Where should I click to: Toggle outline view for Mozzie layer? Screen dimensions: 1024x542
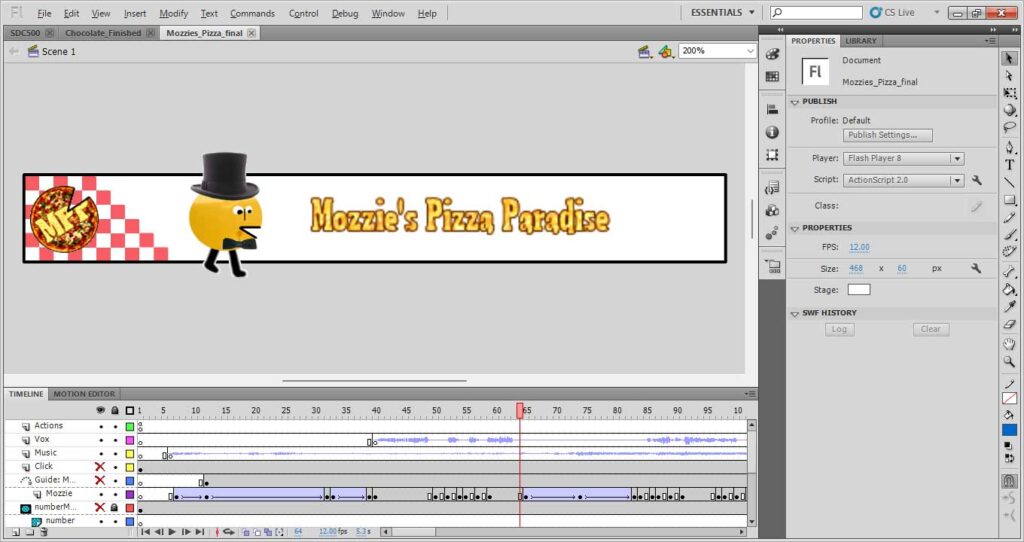pos(130,494)
